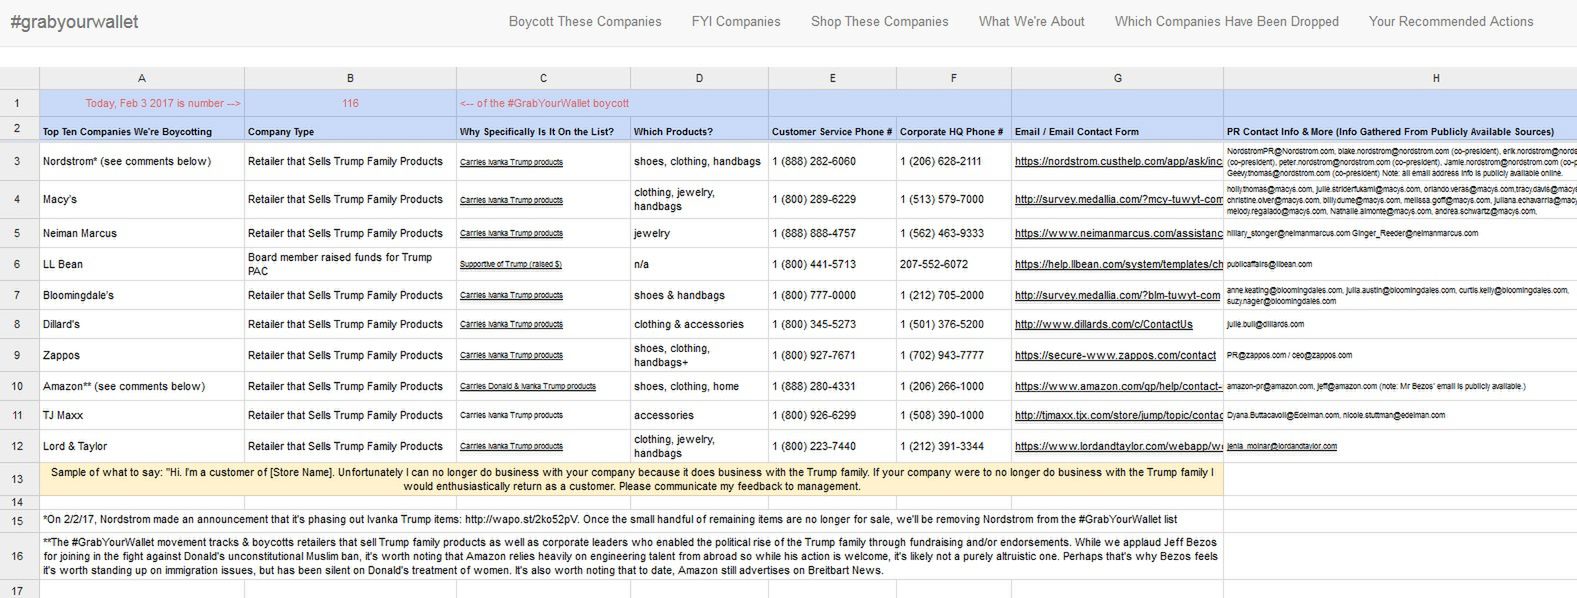1577x598 pixels.
Task: Open Nordstrom 'Carries Ivanka Trump products' link
Action: pyautogui.click(x=511, y=162)
